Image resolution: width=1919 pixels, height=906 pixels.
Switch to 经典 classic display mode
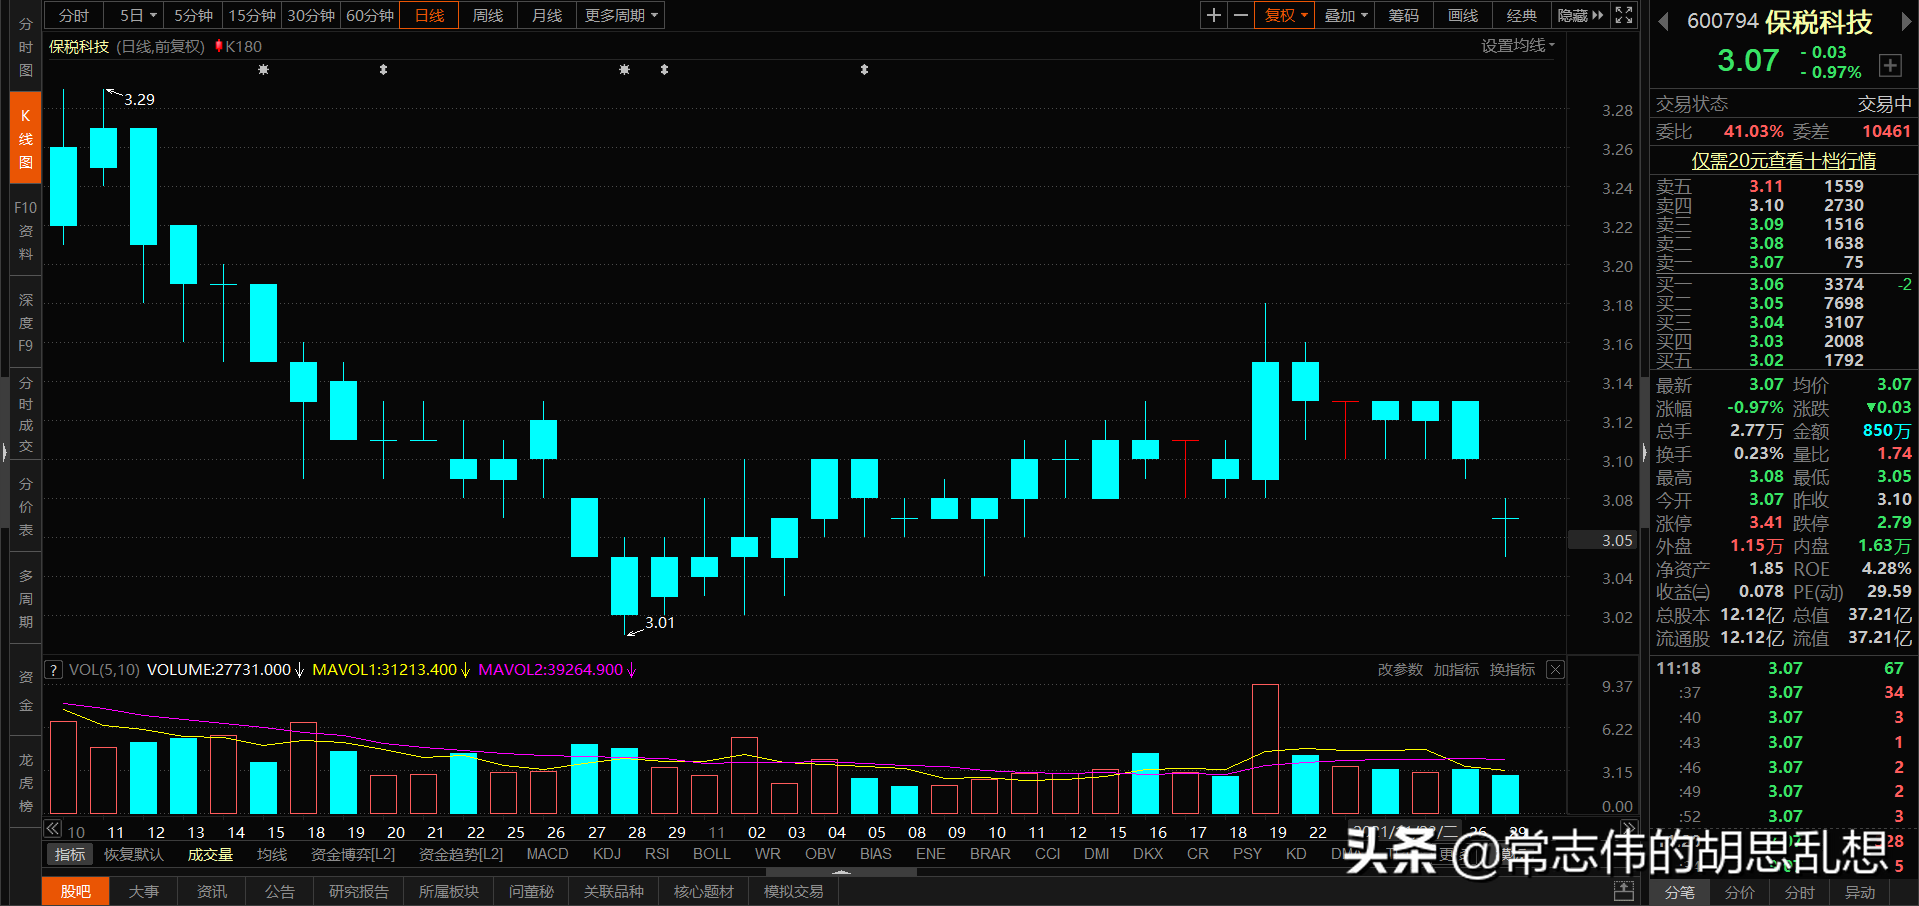[x=1521, y=15]
